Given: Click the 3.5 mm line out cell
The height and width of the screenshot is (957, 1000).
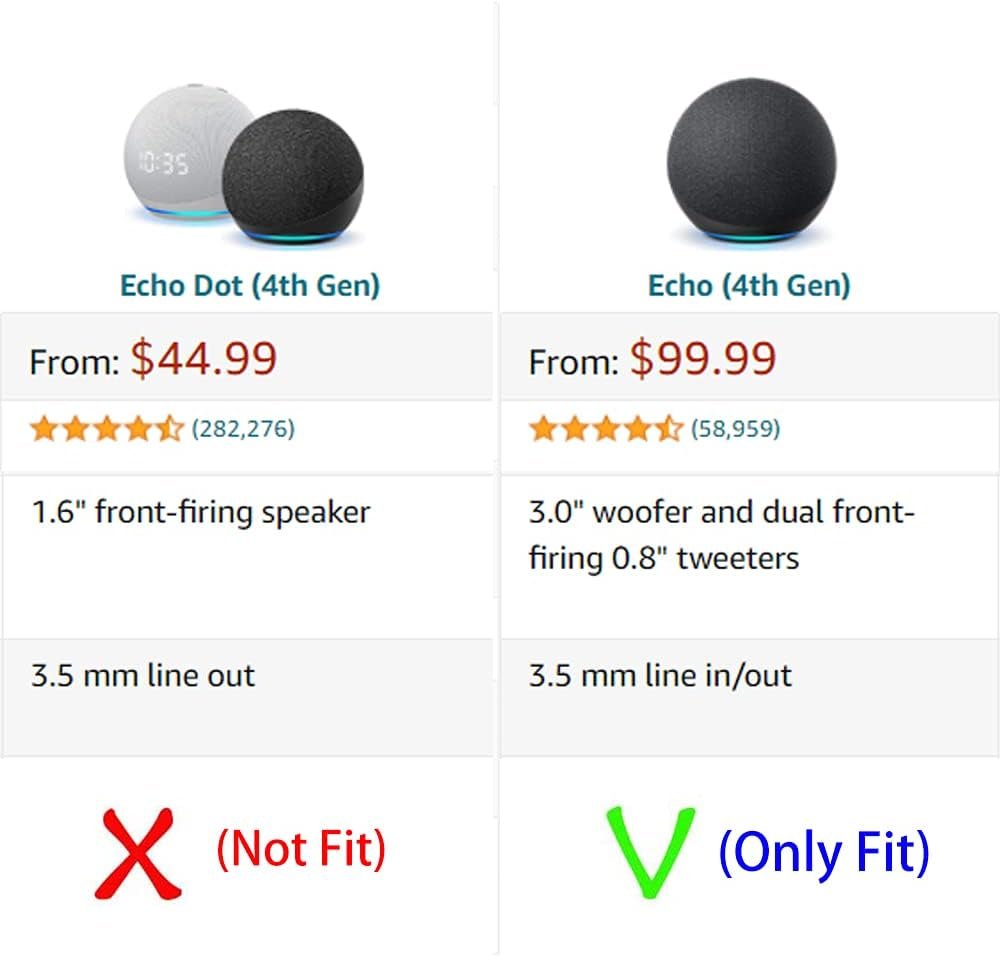Looking at the screenshot, I should [143, 675].
